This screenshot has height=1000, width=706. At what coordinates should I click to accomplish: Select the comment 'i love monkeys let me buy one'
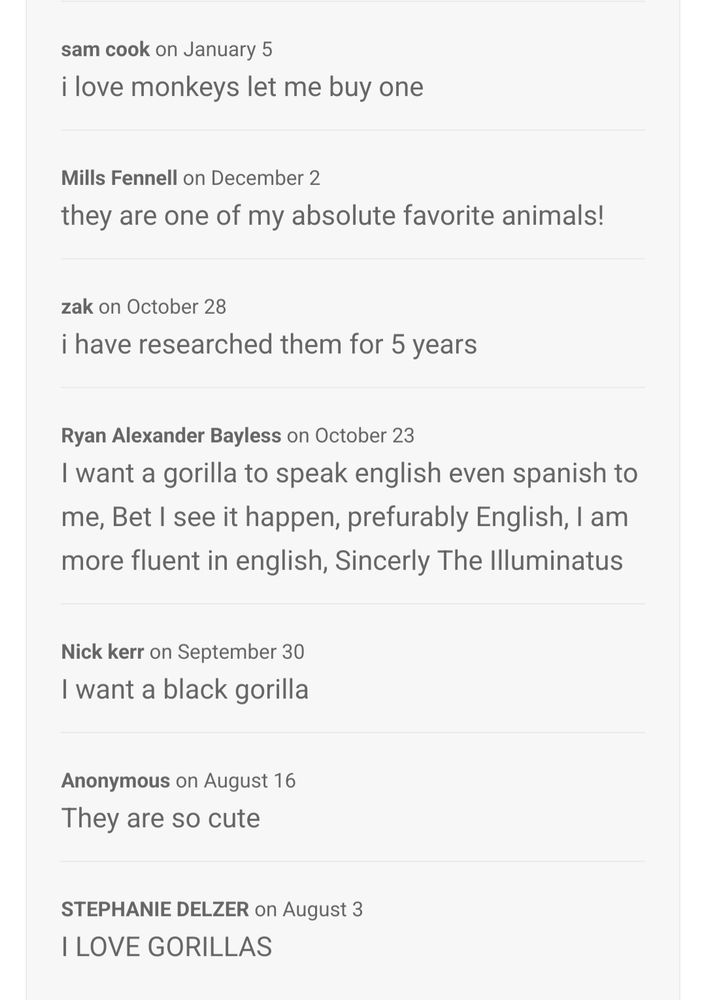pyautogui.click(x=242, y=87)
